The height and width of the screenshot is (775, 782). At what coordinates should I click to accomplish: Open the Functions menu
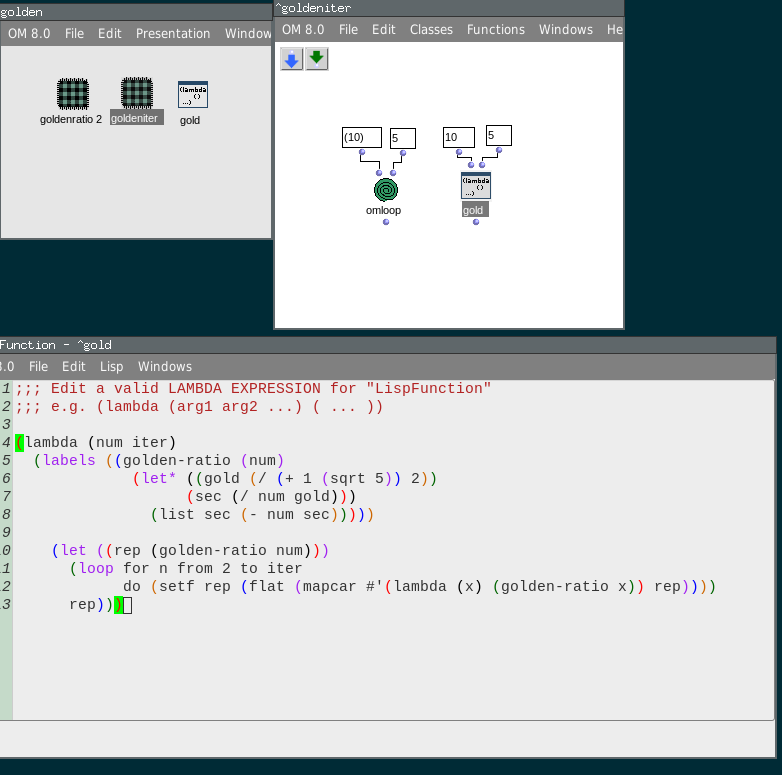point(495,30)
